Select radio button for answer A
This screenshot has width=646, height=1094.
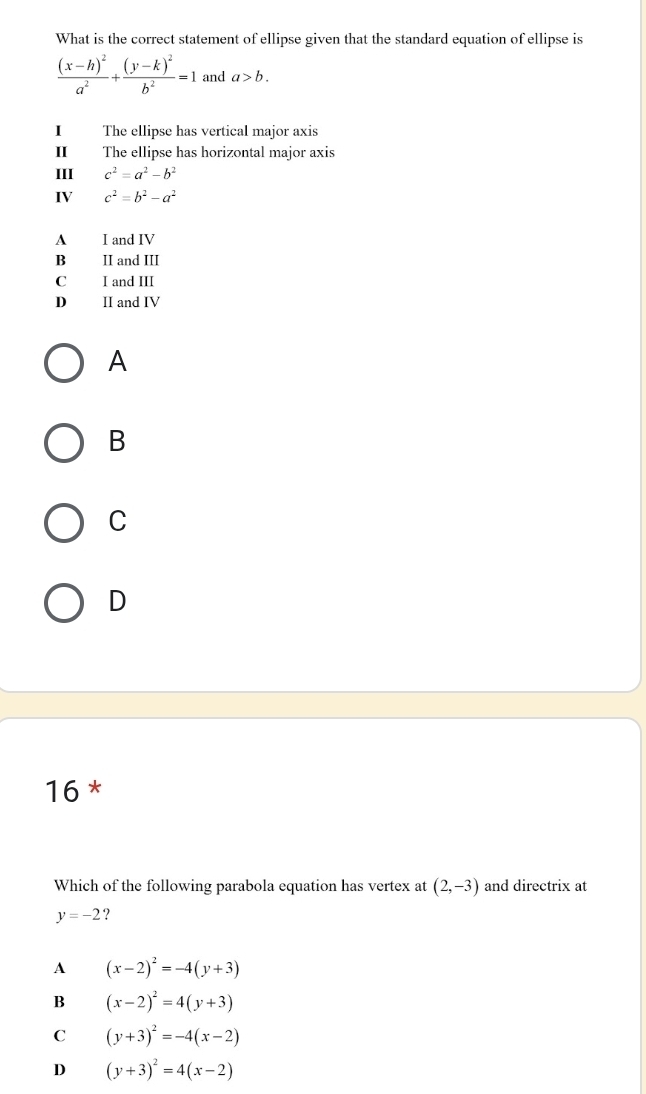64,364
